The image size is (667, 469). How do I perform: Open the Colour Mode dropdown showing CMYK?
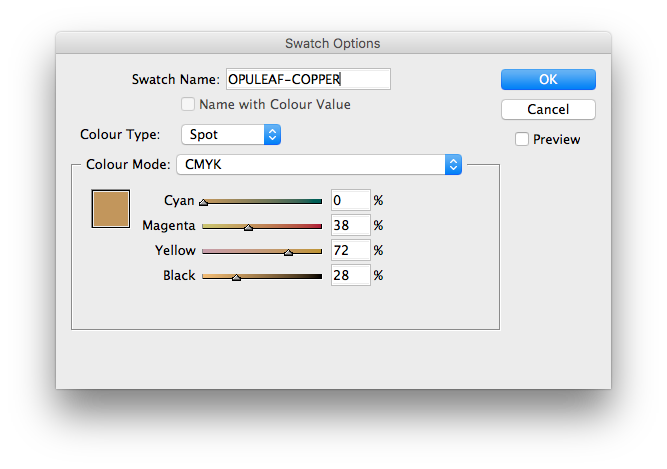tap(318, 164)
